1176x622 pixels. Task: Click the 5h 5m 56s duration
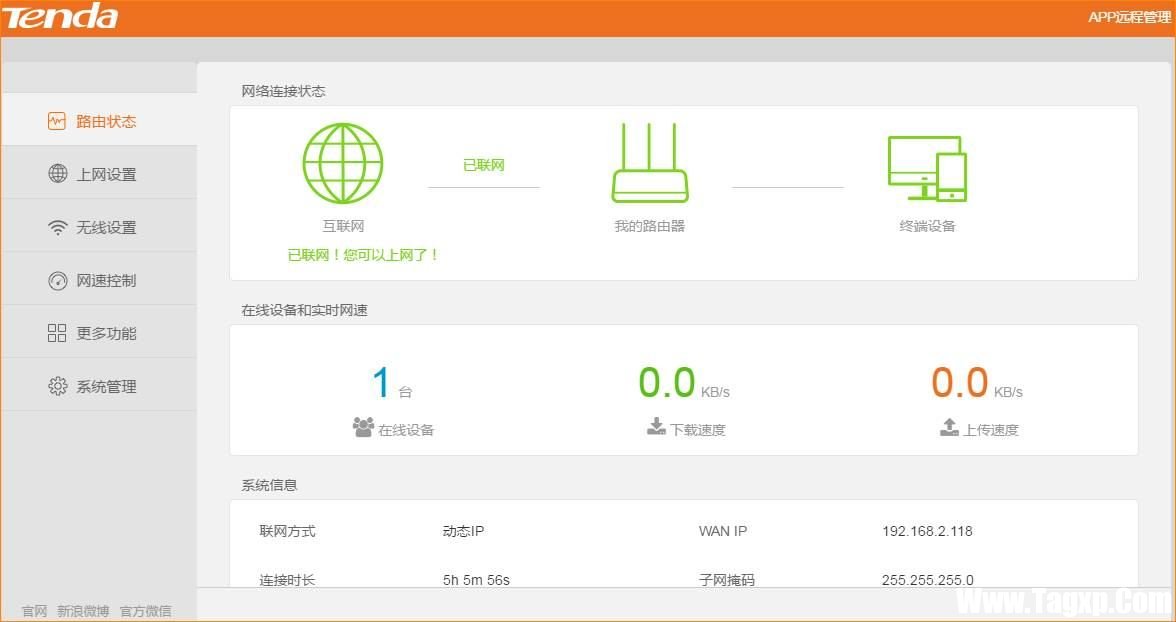tap(476, 580)
